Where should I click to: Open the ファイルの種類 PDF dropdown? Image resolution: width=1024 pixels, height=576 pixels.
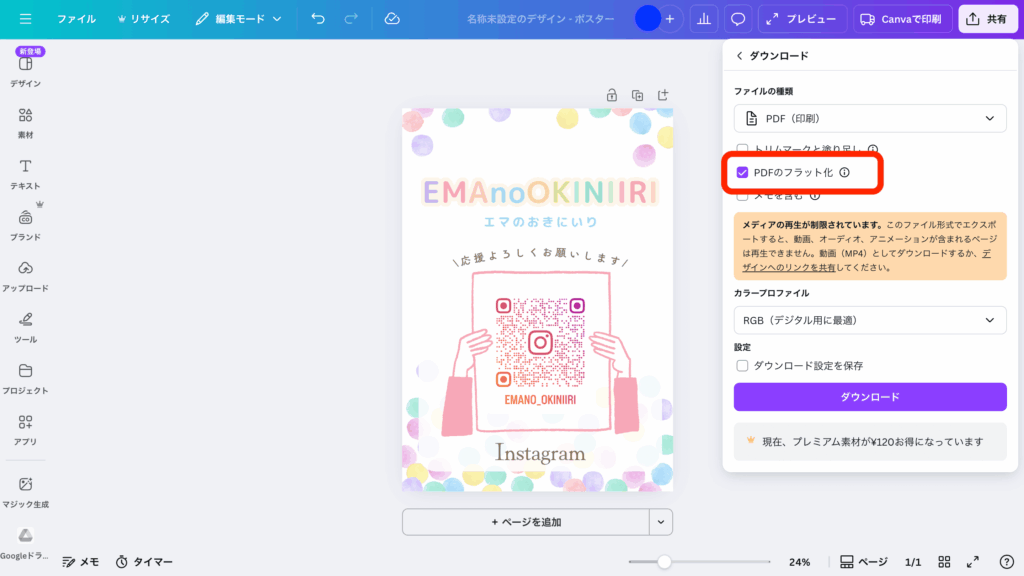pos(869,118)
